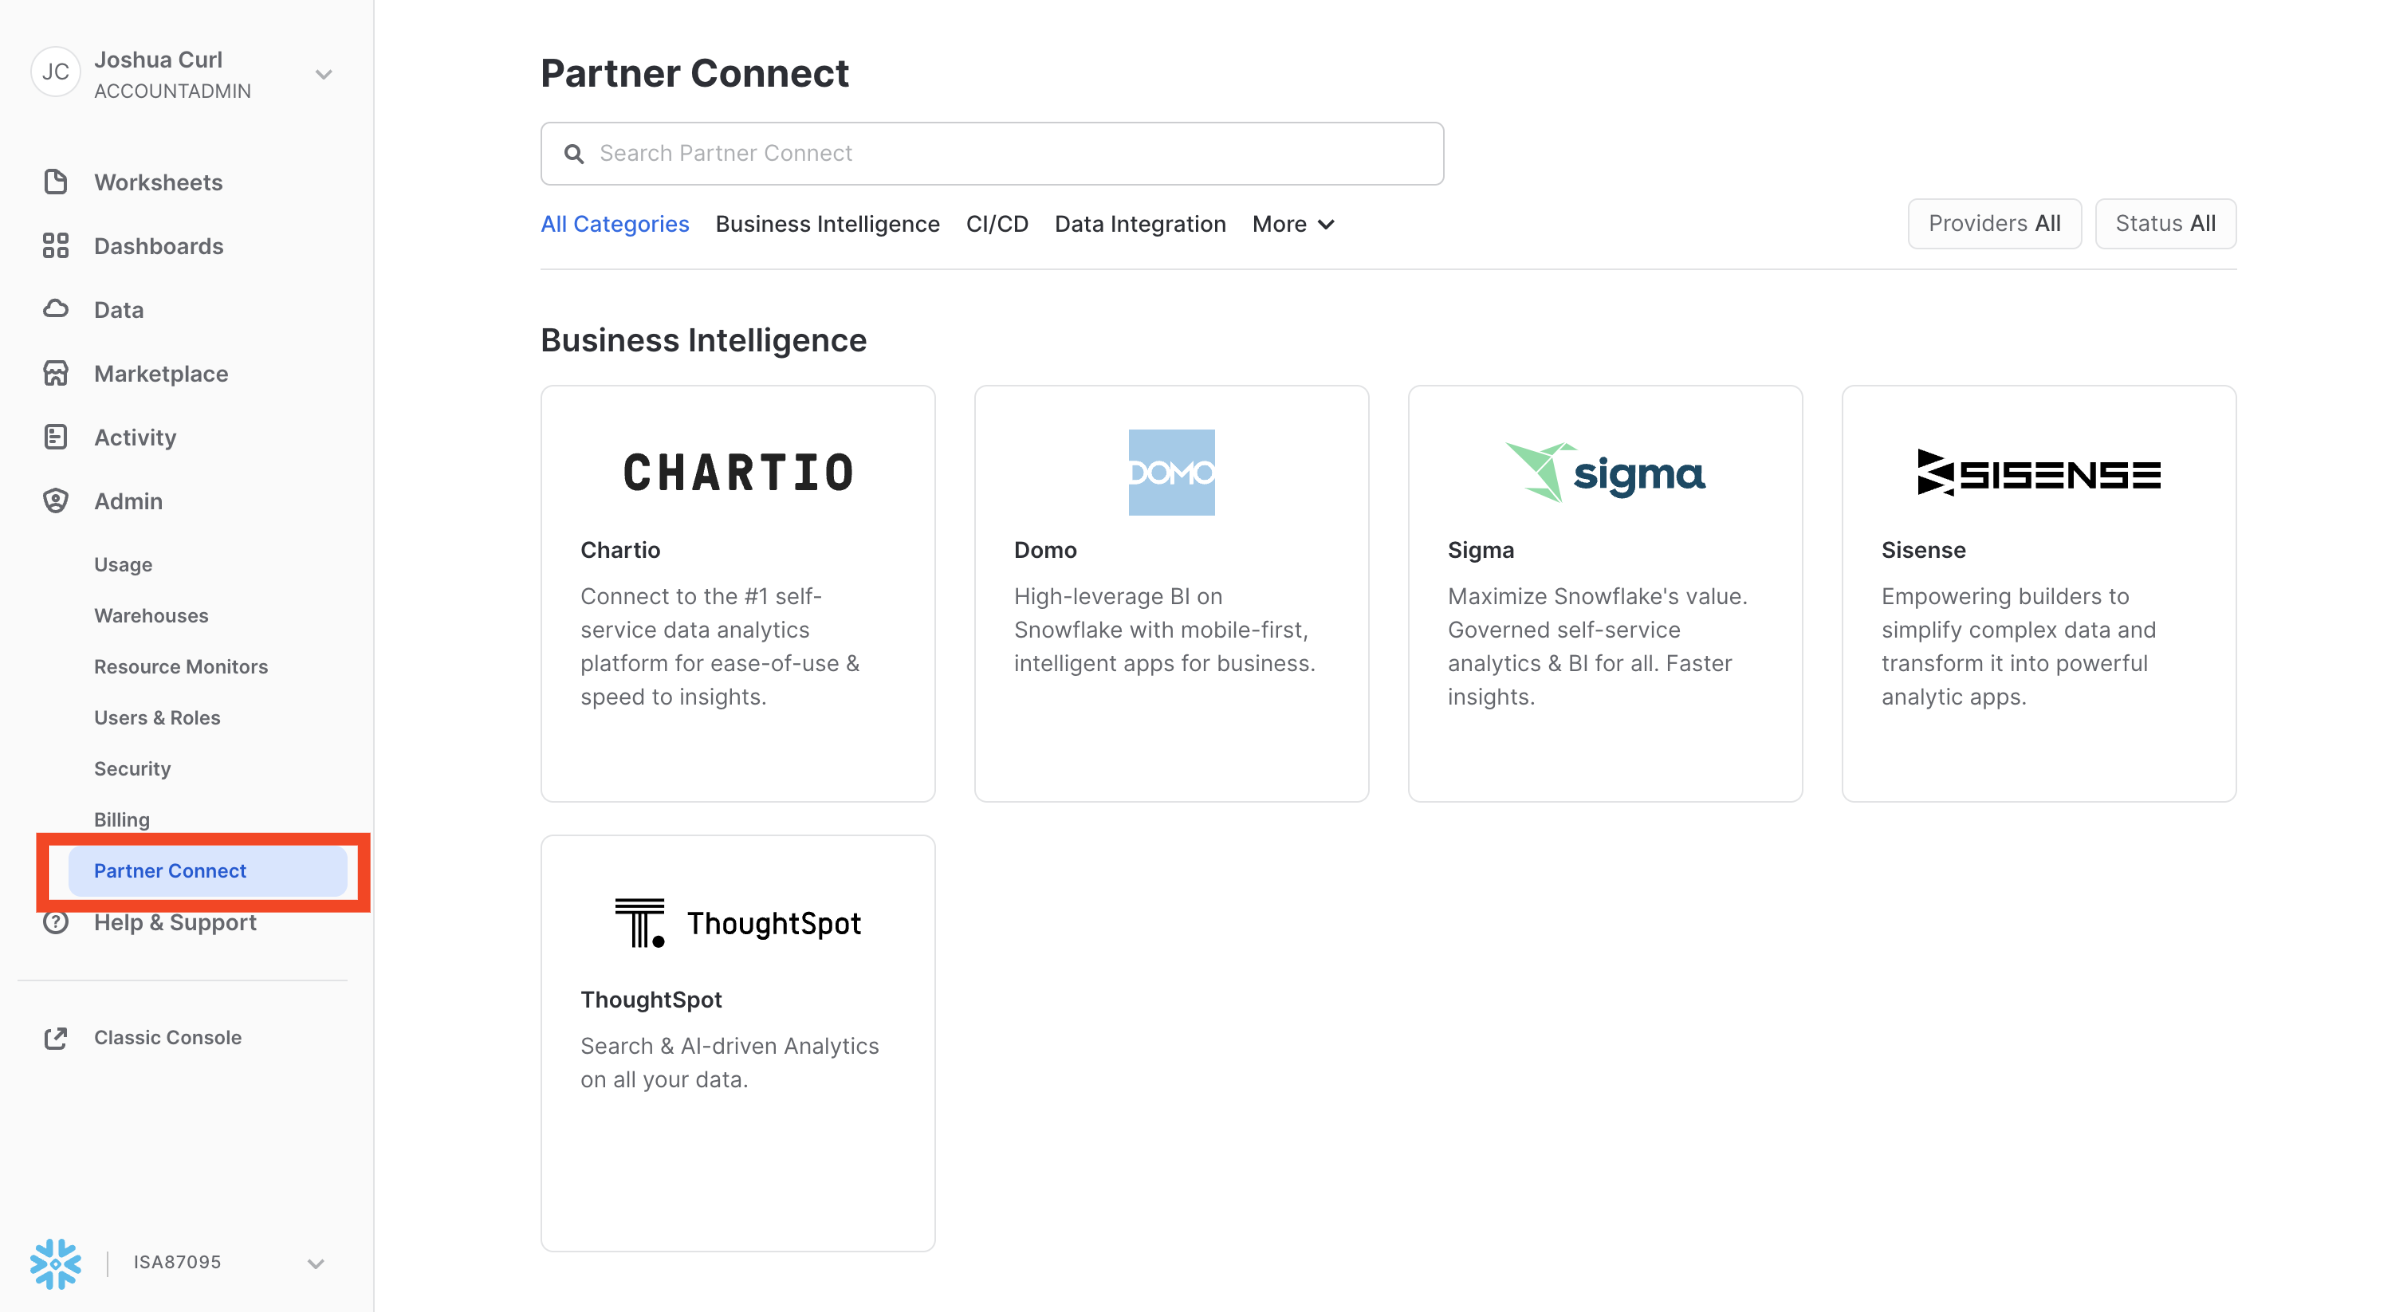Open the CI/CD category
Viewport: 2388px width, 1312px height.
click(996, 223)
